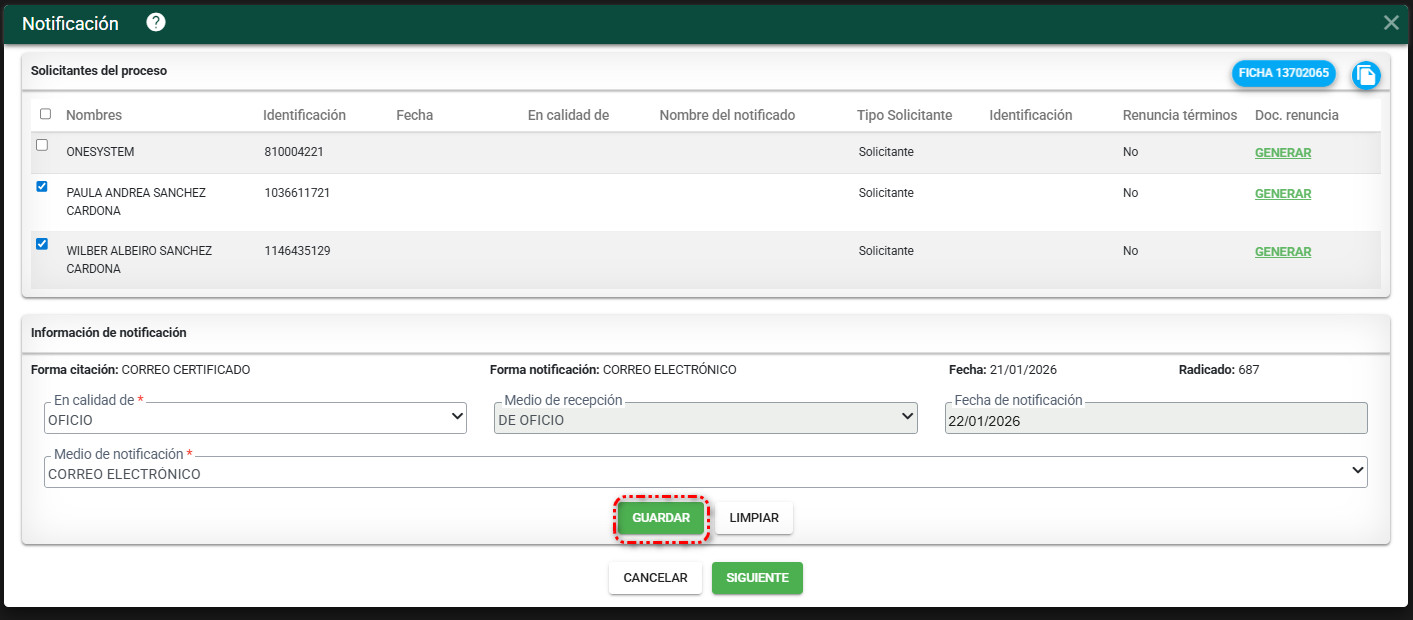Click GENERAR link for Wilber Albeiro
This screenshot has width=1413, height=620.
[1282, 252]
